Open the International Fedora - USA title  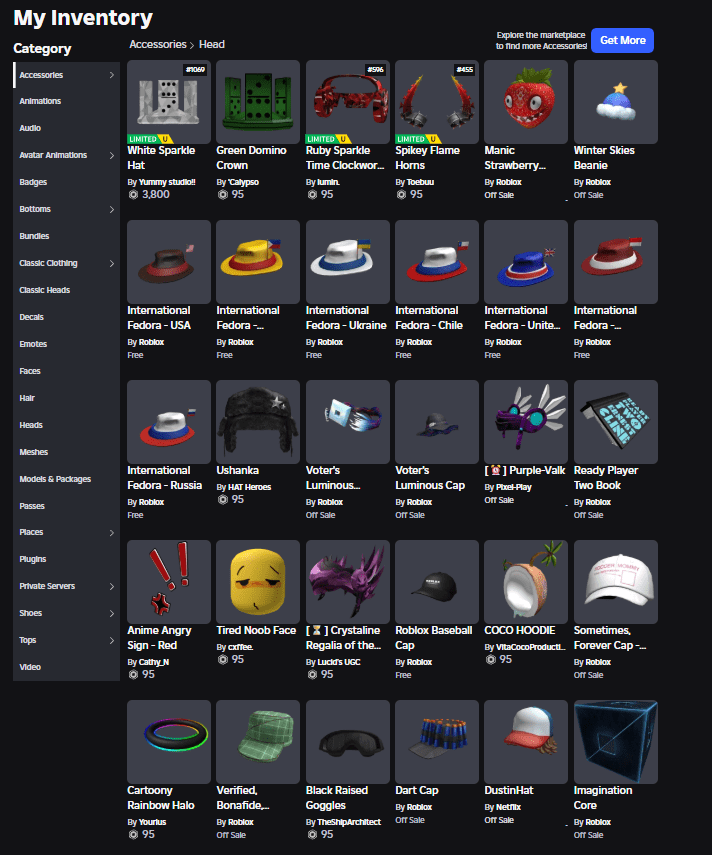click(159, 318)
